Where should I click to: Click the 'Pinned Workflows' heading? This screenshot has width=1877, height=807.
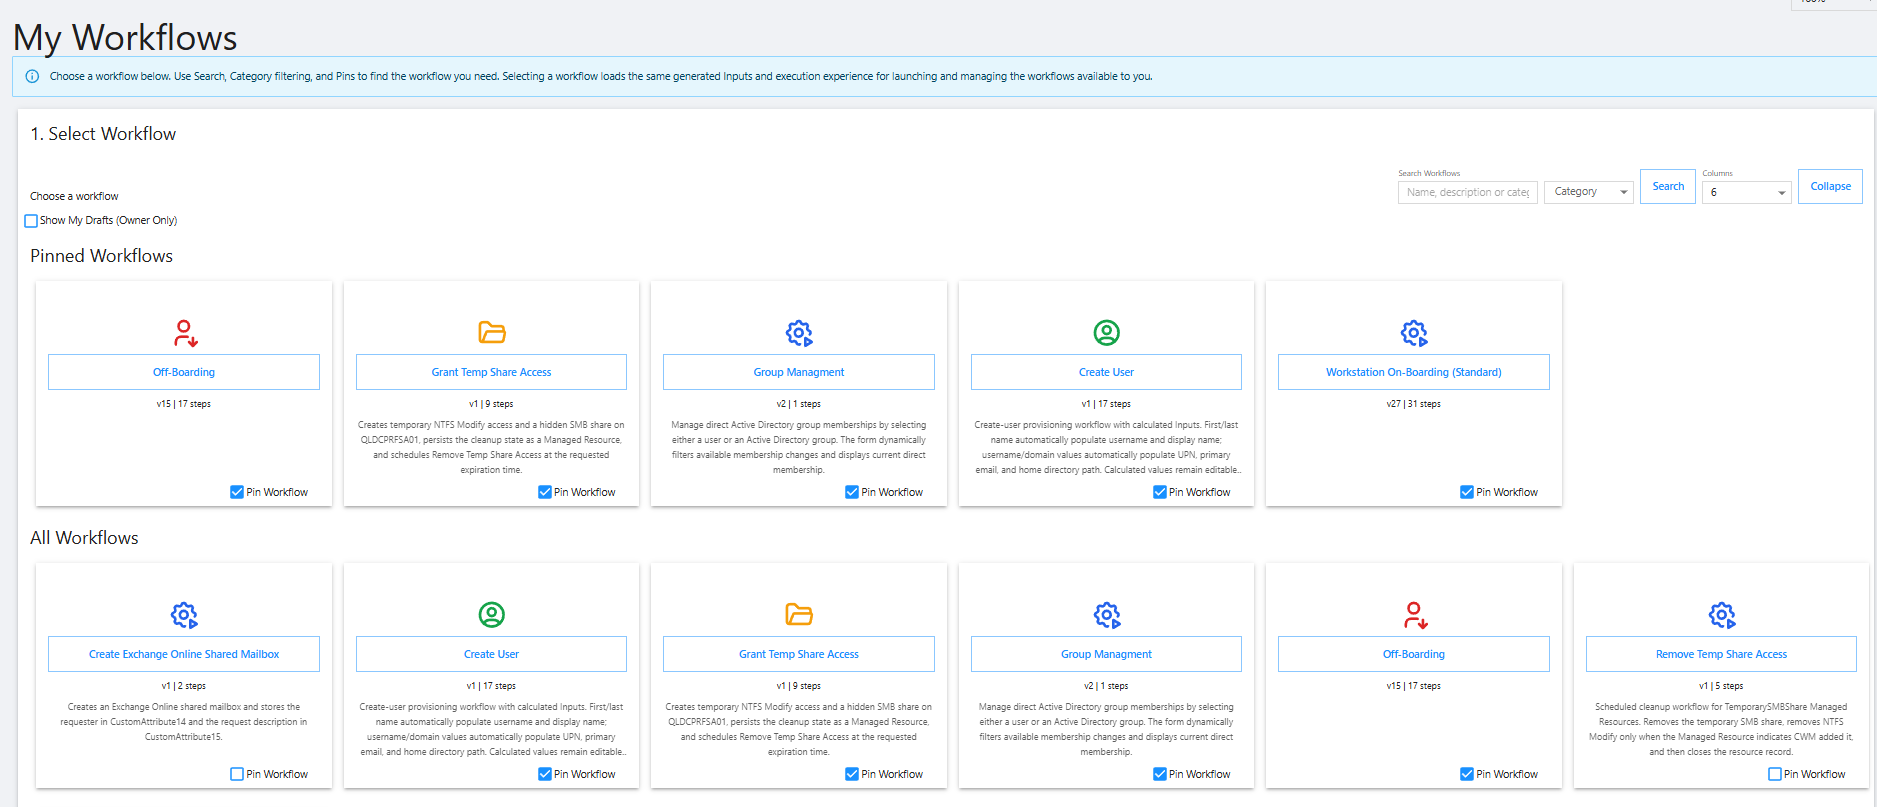point(101,256)
